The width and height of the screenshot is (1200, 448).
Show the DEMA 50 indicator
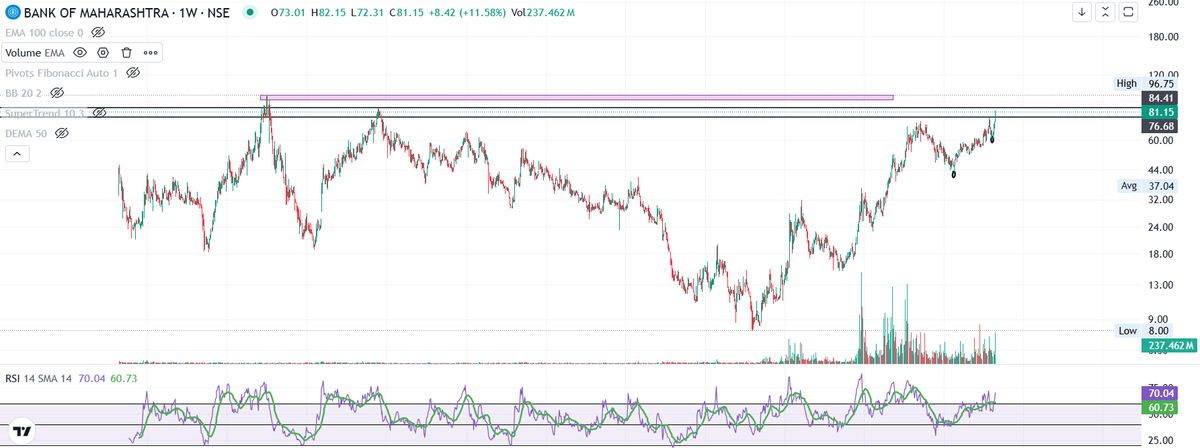(61, 133)
